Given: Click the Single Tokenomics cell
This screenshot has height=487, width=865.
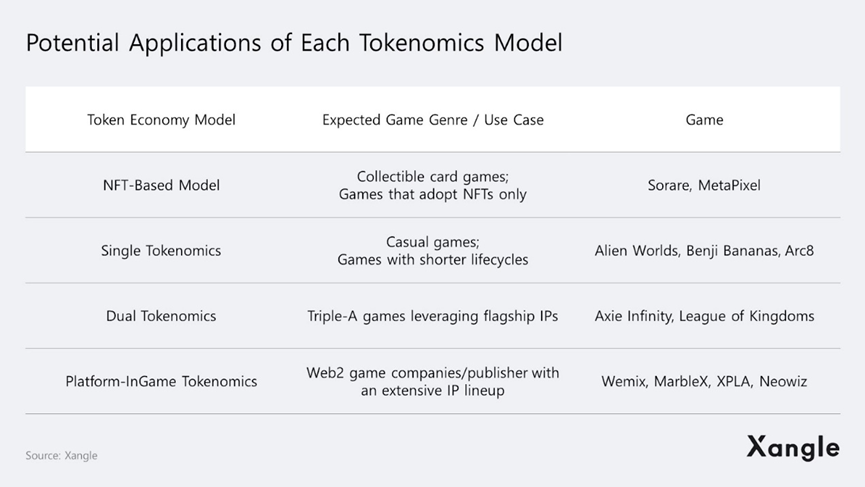Looking at the screenshot, I should 161,250.
